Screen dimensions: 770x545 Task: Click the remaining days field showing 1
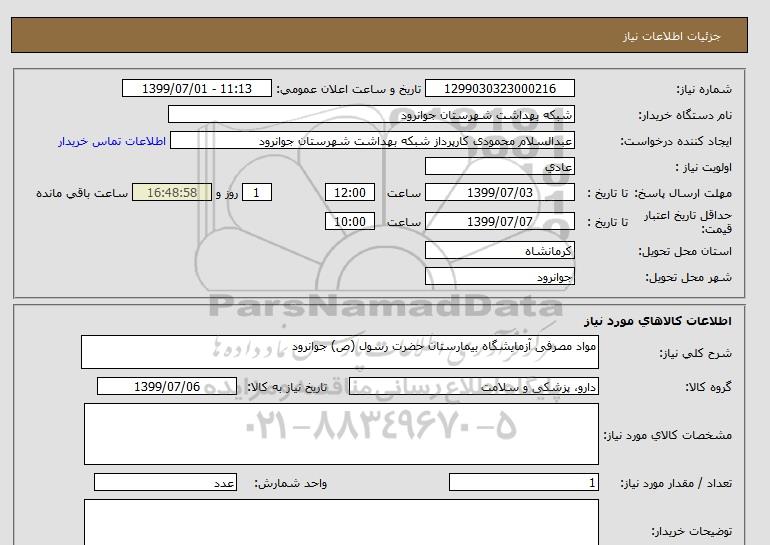click(257, 193)
